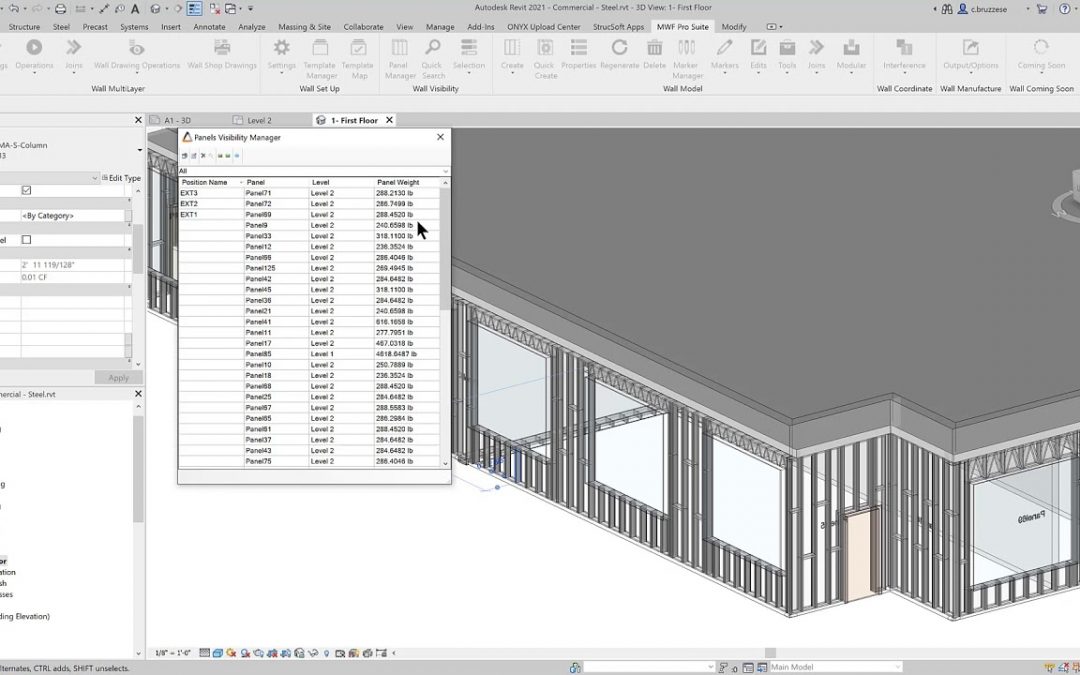Click the Quick Create wall tool
This screenshot has width=1080, height=675.
pyautogui.click(x=545, y=59)
